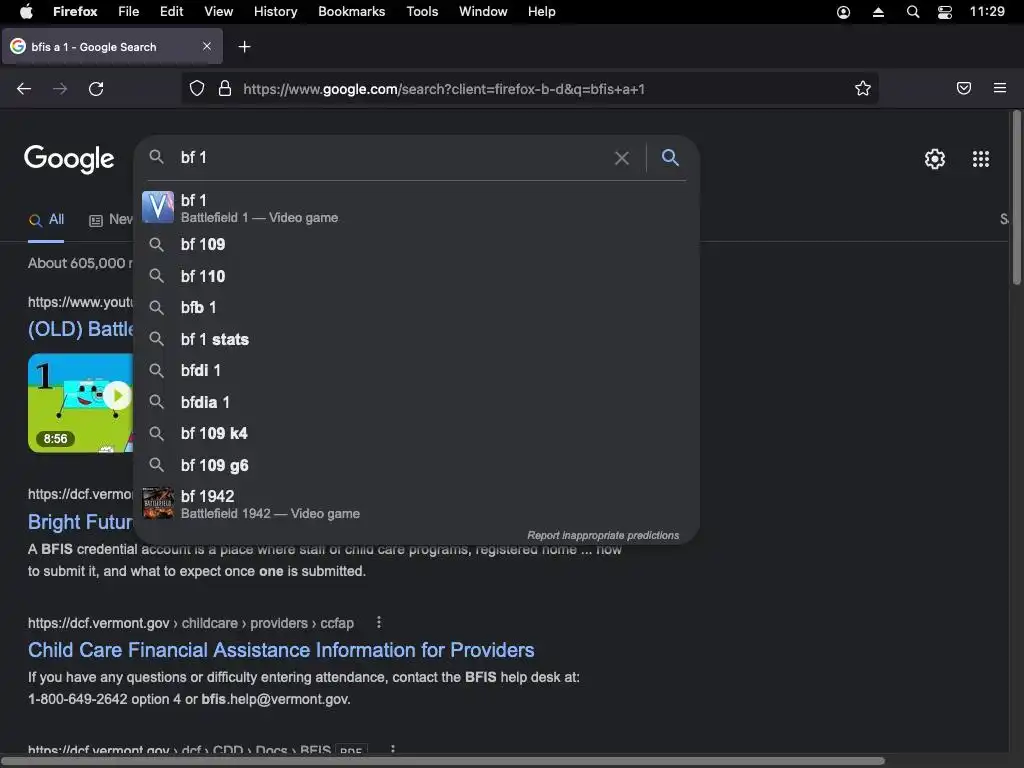Click magnifier icon beside 'bfb 1' suggestion
The height and width of the screenshot is (768, 1024).
coord(156,307)
